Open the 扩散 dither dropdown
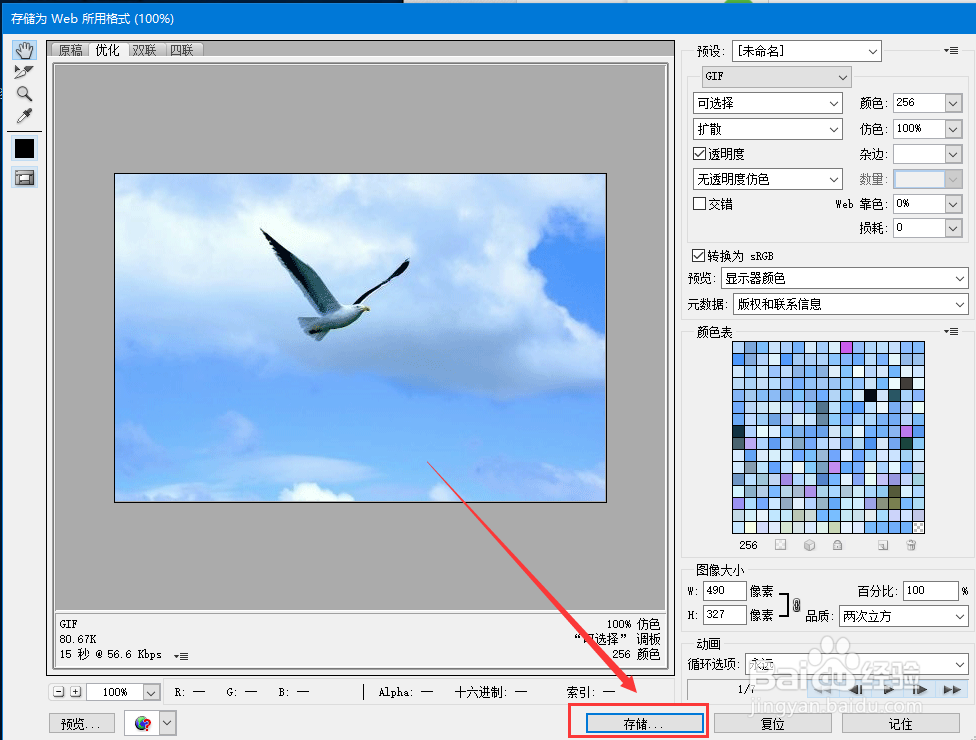This screenshot has height=740, width=976. 767,129
